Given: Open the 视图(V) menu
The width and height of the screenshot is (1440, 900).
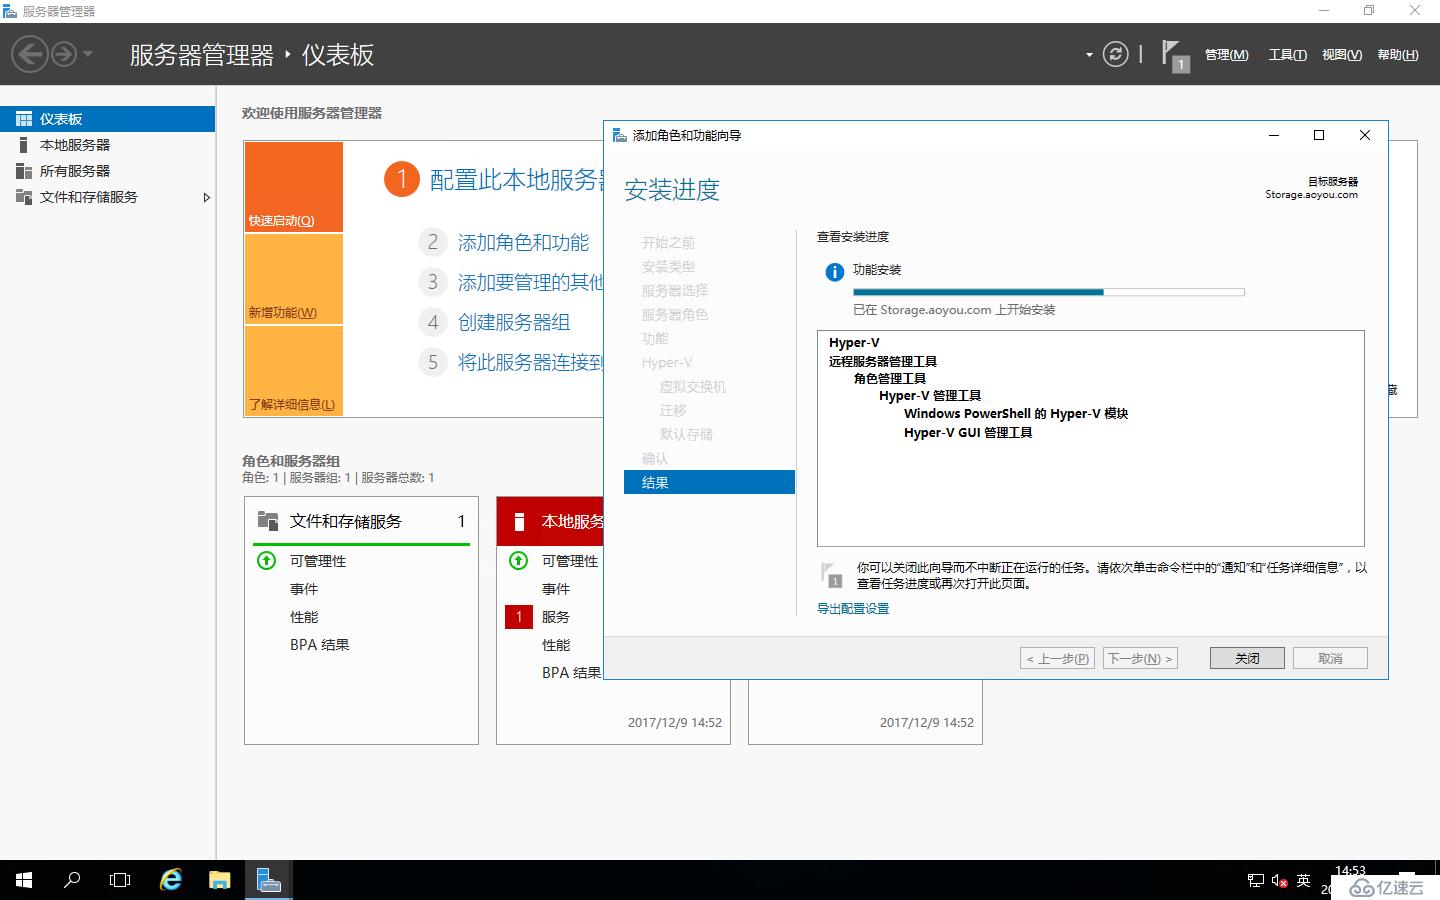Looking at the screenshot, I should coord(1341,55).
